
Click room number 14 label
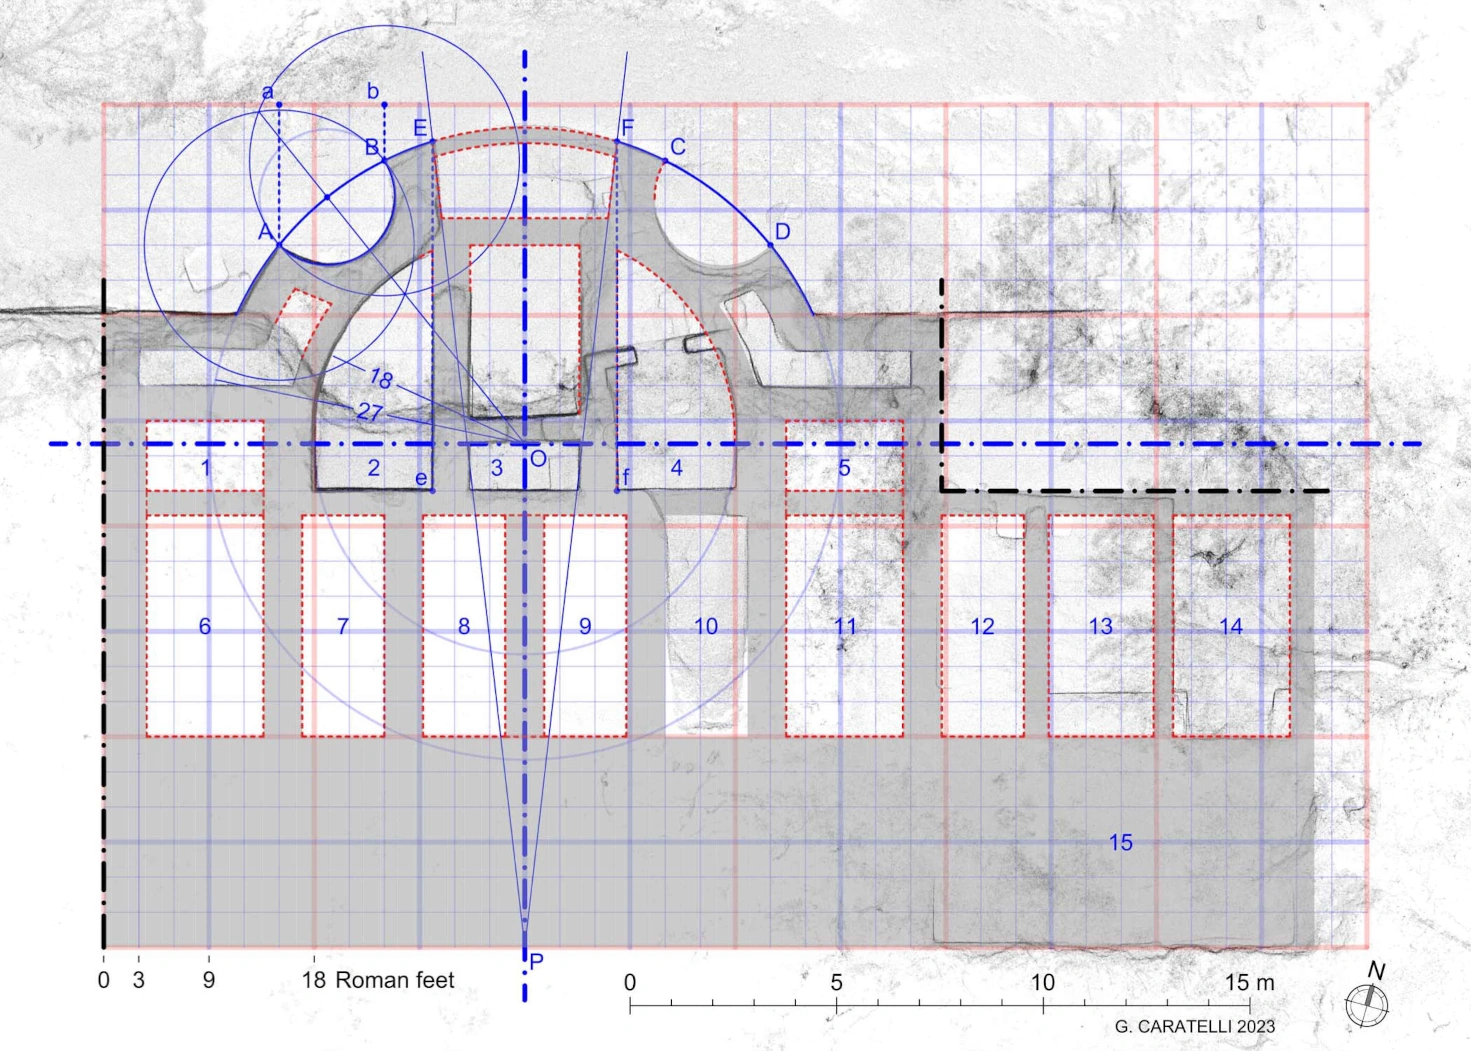tap(1230, 627)
